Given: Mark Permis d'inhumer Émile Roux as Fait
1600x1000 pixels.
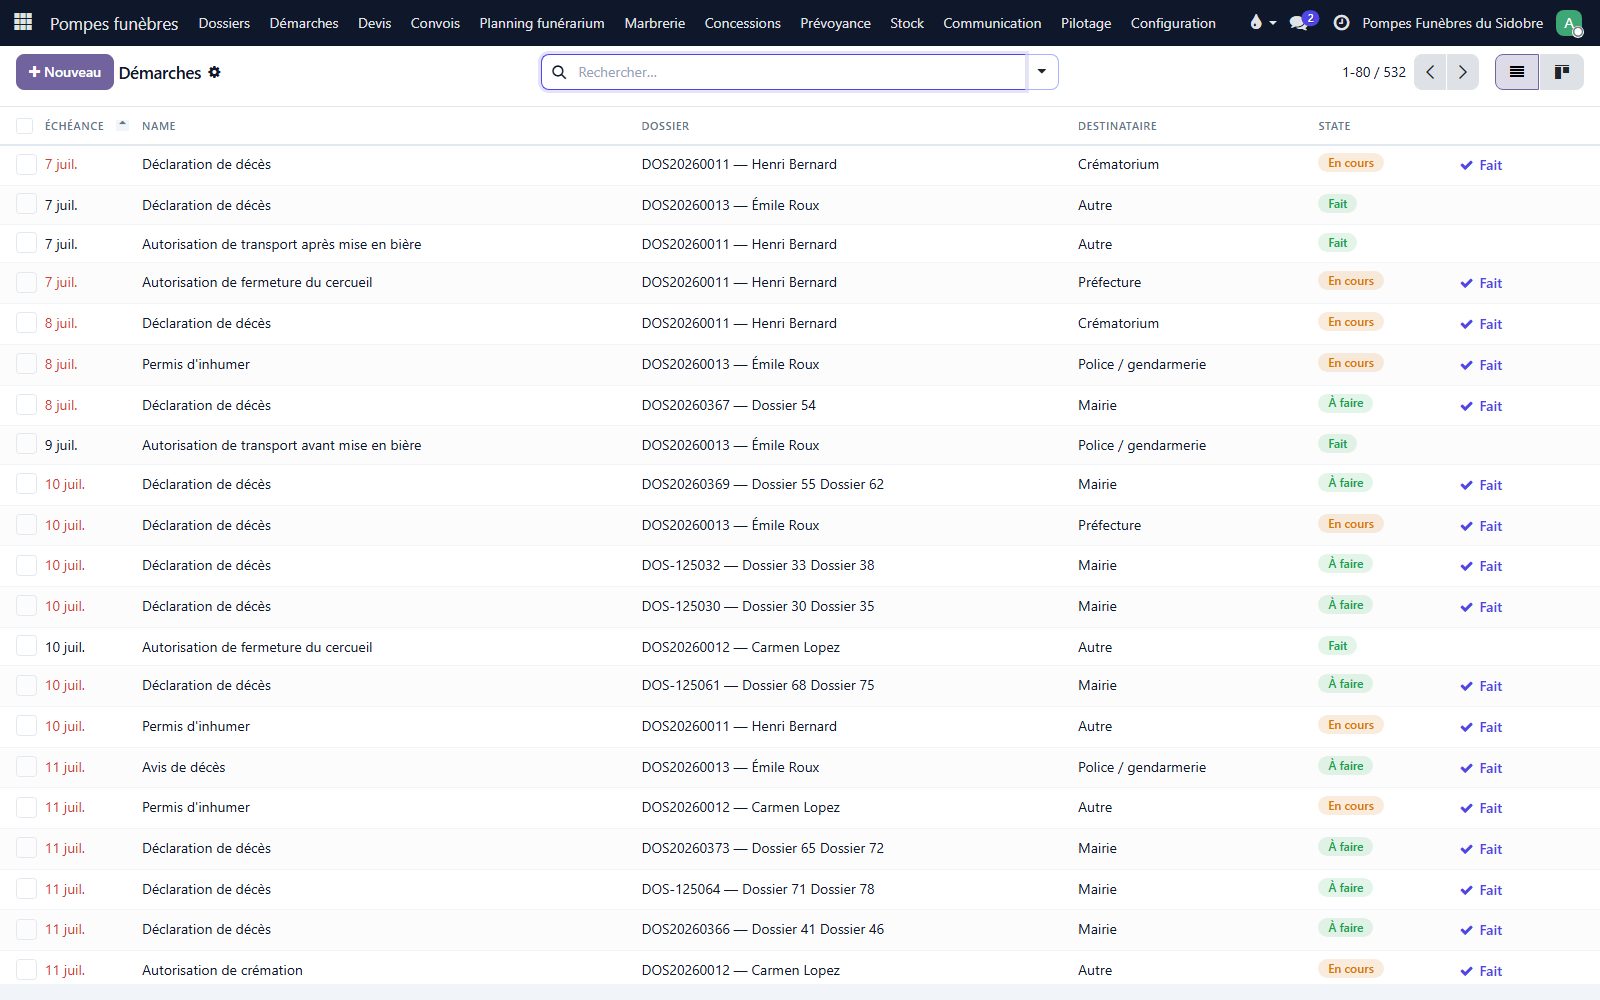Looking at the screenshot, I should (1481, 365).
